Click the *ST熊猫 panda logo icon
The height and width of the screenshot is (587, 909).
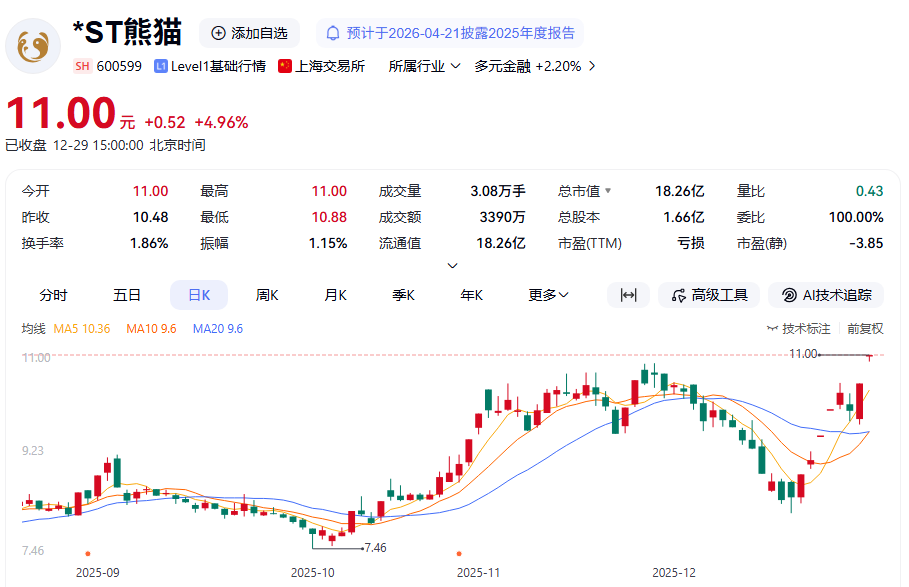34,48
